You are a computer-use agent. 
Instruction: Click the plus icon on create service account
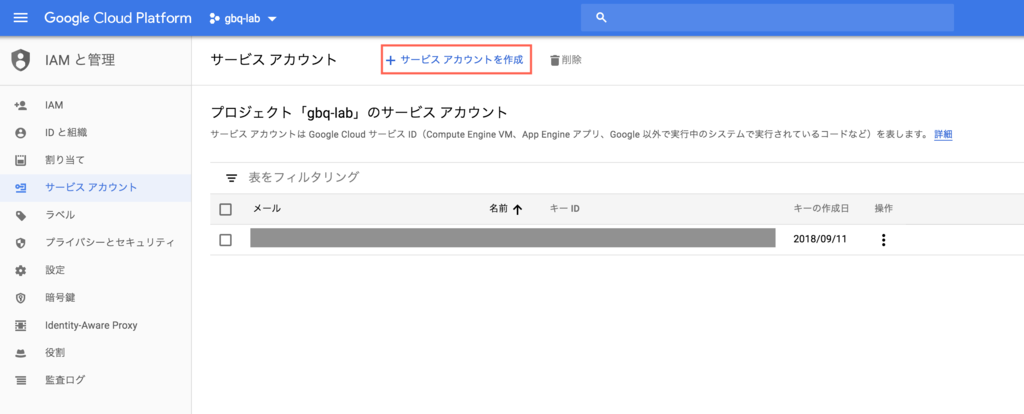[391, 61]
